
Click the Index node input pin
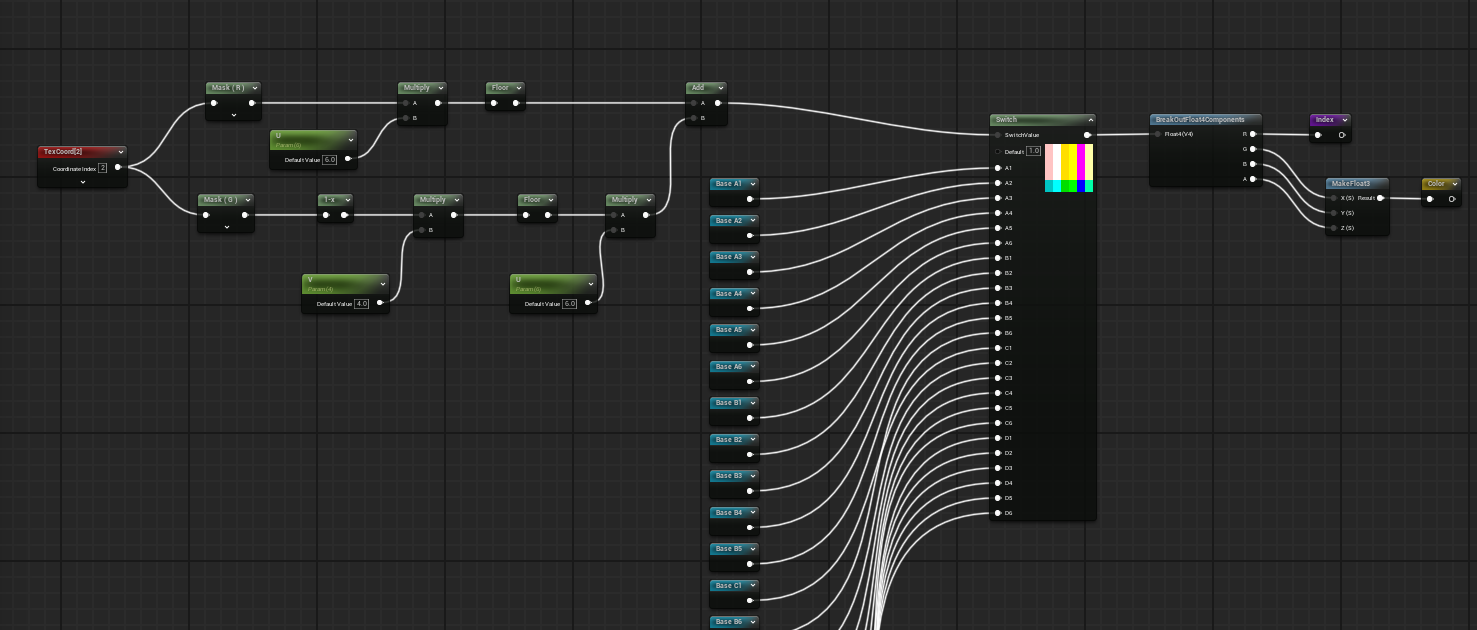coord(1319,135)
